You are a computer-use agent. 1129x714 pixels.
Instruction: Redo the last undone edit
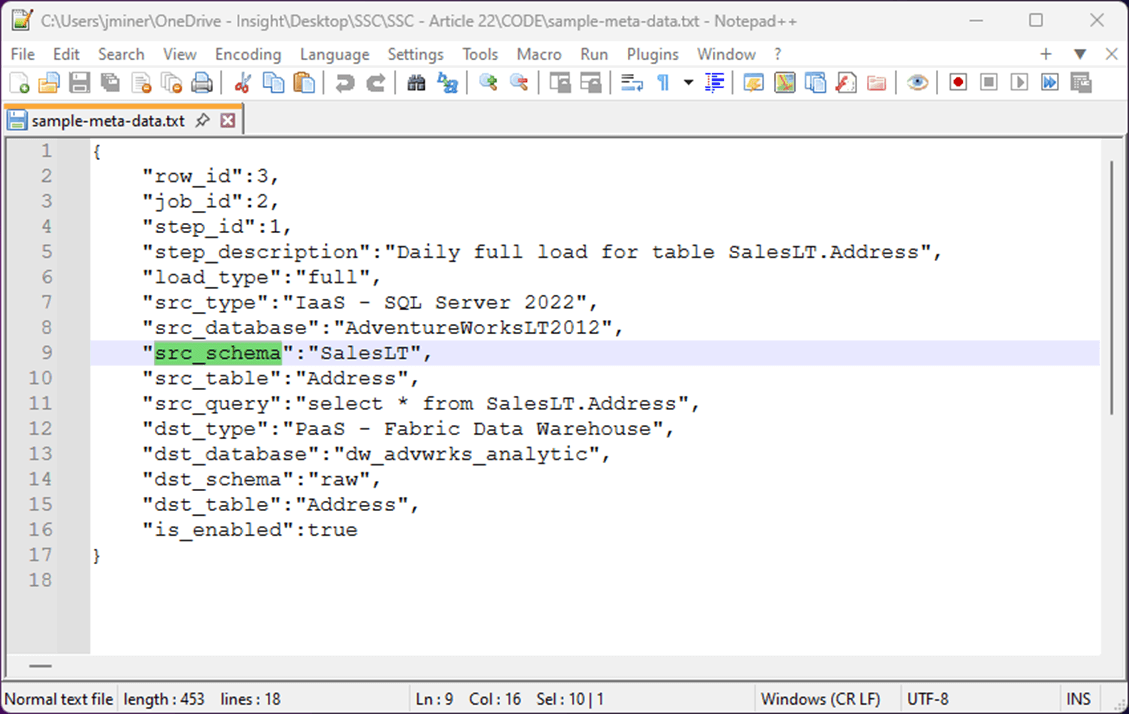tap(375, 83)
